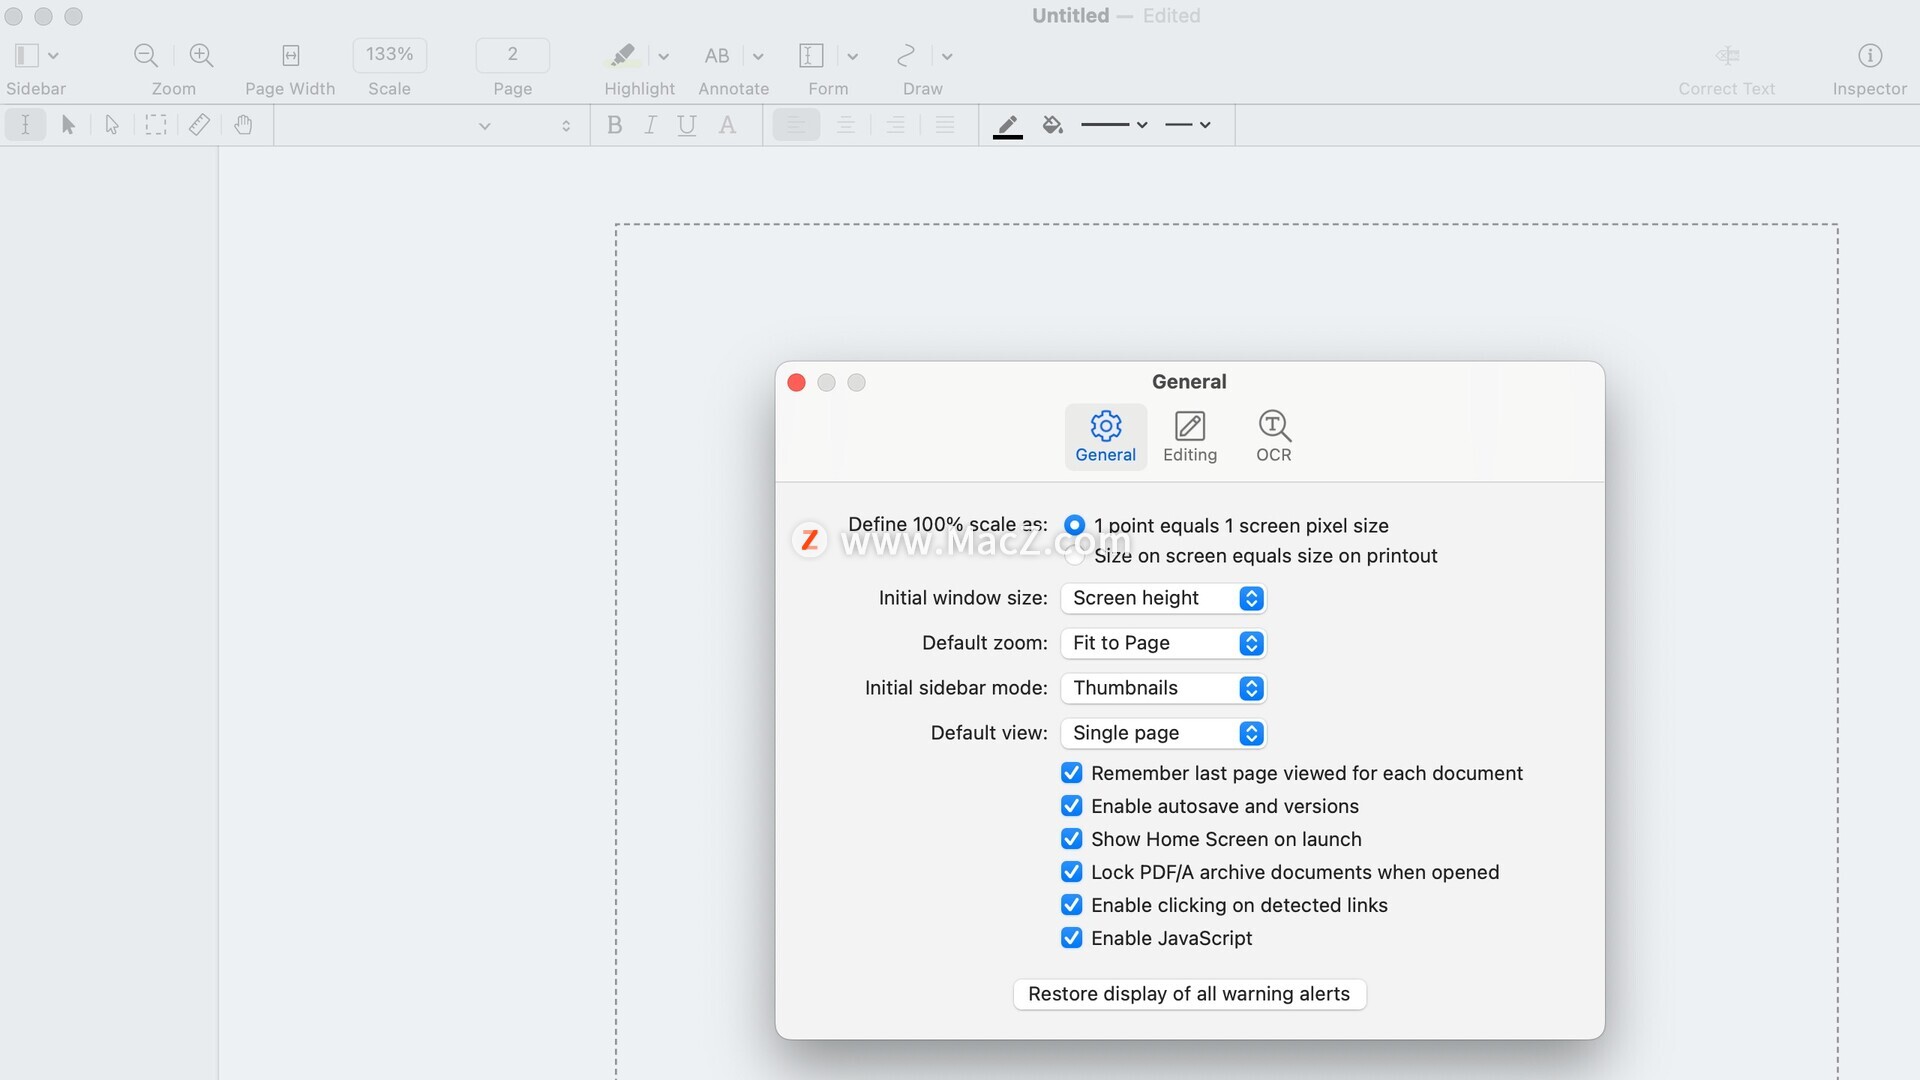Open the fill color bucket
The height and width of the screenshot is (1080, 1920).
click(x=1052, y=125)
